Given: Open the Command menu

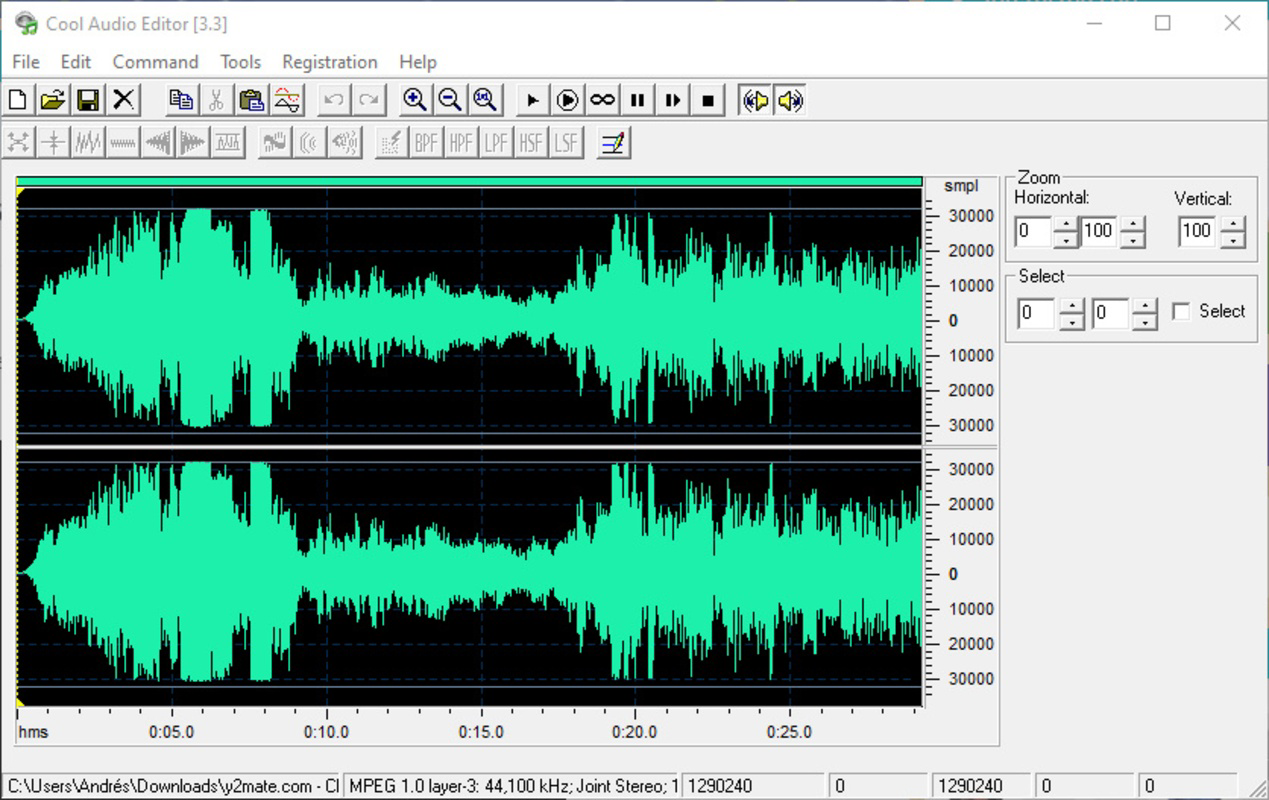Looking at the screenshot, I should coord(155,62).
